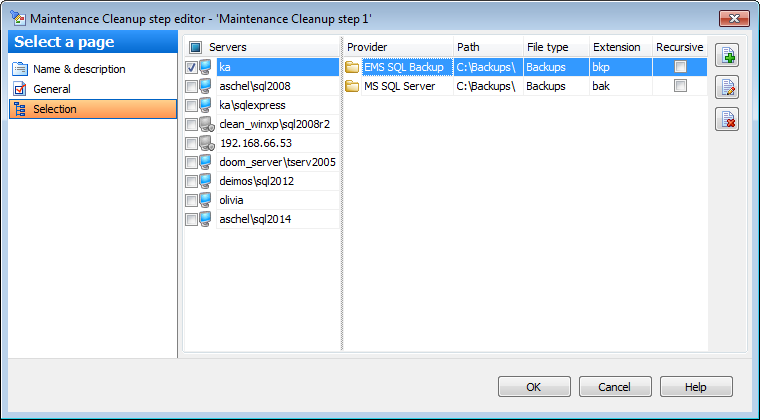Uncheck the ka server checkbox
The height and width of the screenshot is (420, 760).
(192, 67)
